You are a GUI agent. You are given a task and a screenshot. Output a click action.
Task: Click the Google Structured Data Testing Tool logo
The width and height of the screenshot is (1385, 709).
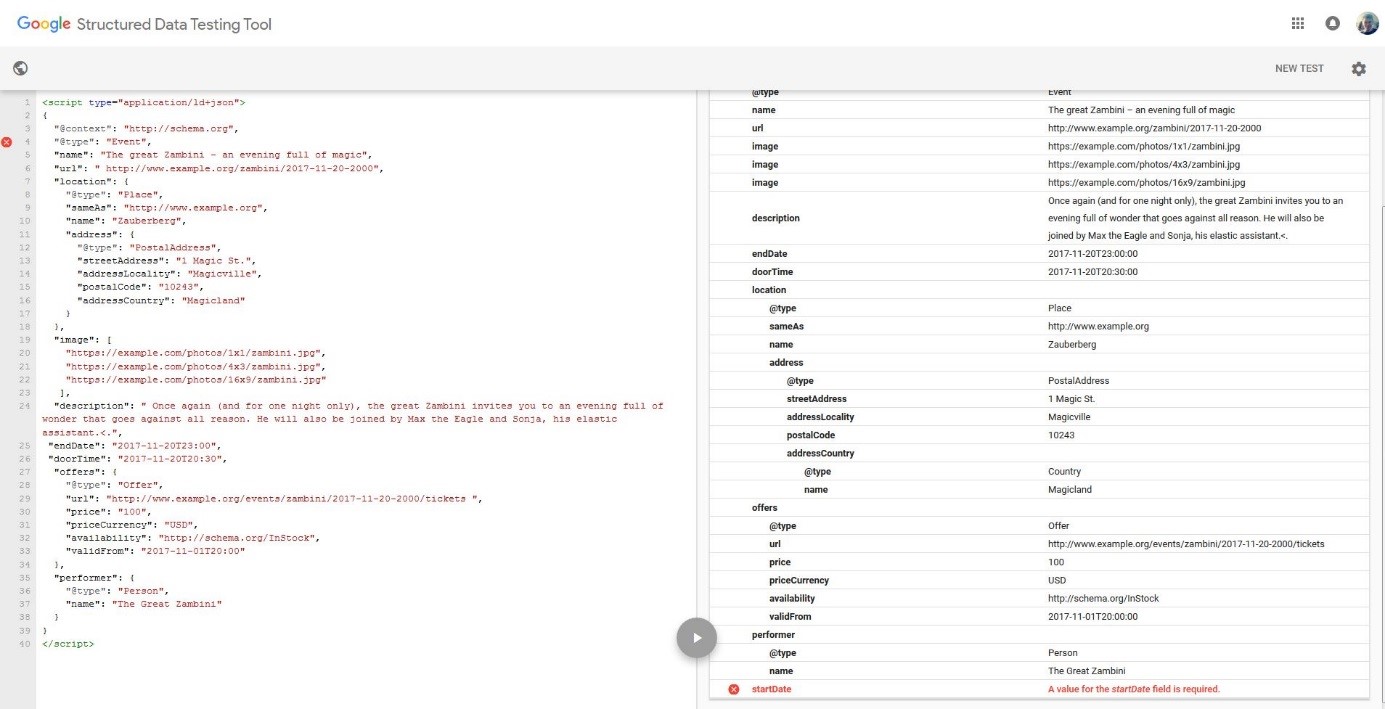(144, 23)
